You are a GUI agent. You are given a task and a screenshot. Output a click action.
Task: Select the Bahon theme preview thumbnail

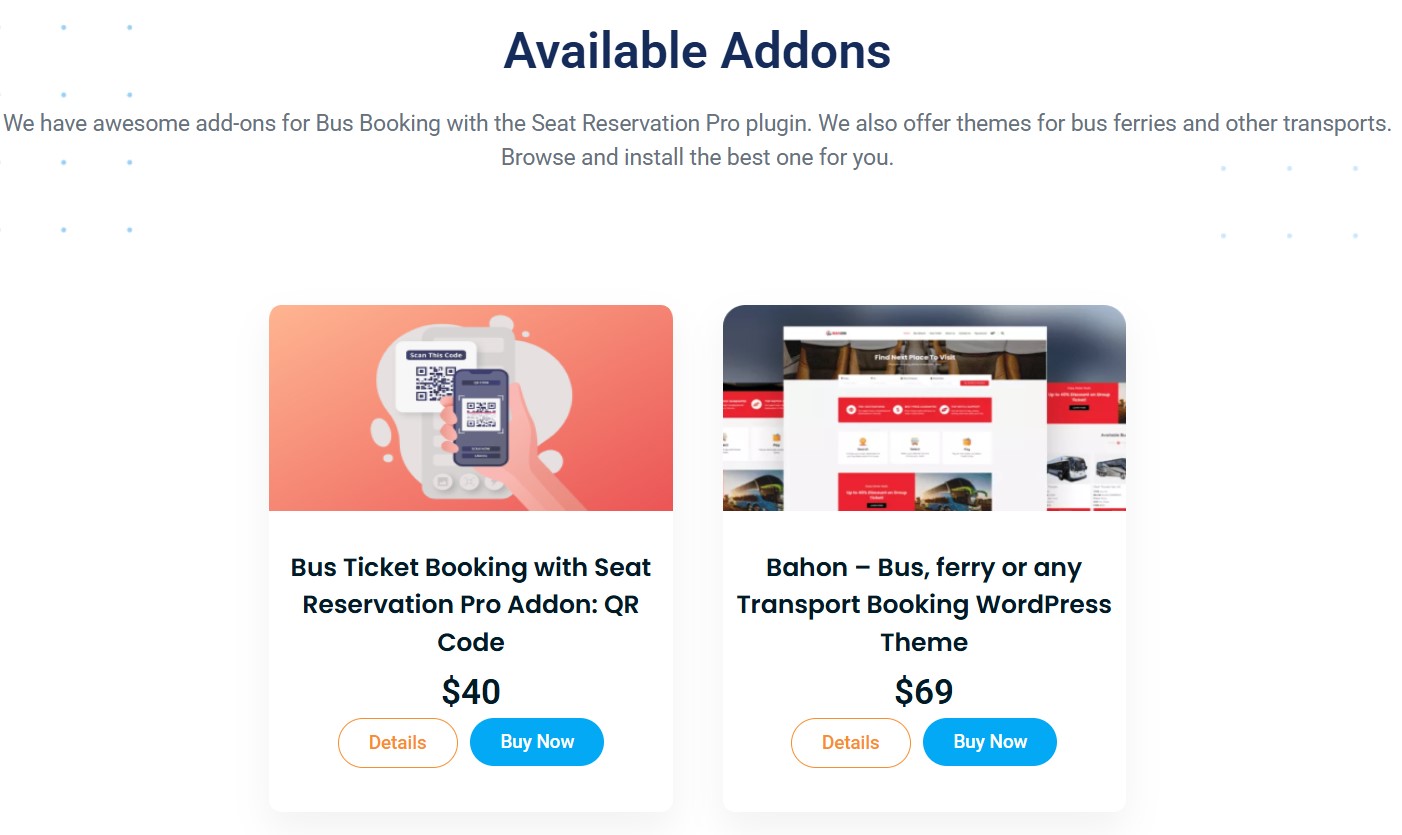[x=924, y=408]
